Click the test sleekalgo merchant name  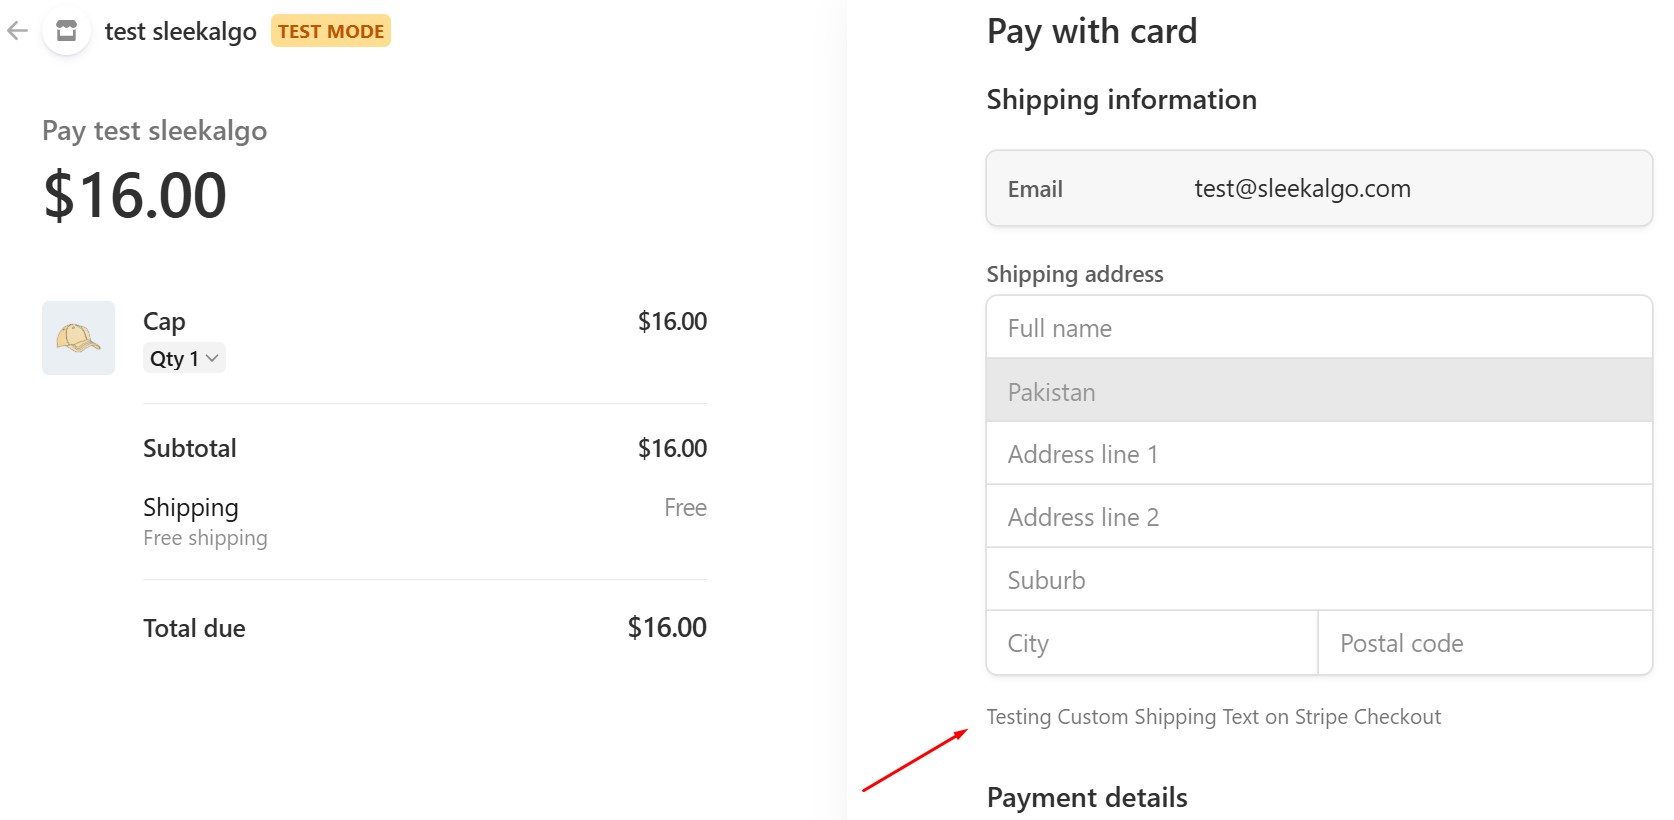click(x=180, y=31)
